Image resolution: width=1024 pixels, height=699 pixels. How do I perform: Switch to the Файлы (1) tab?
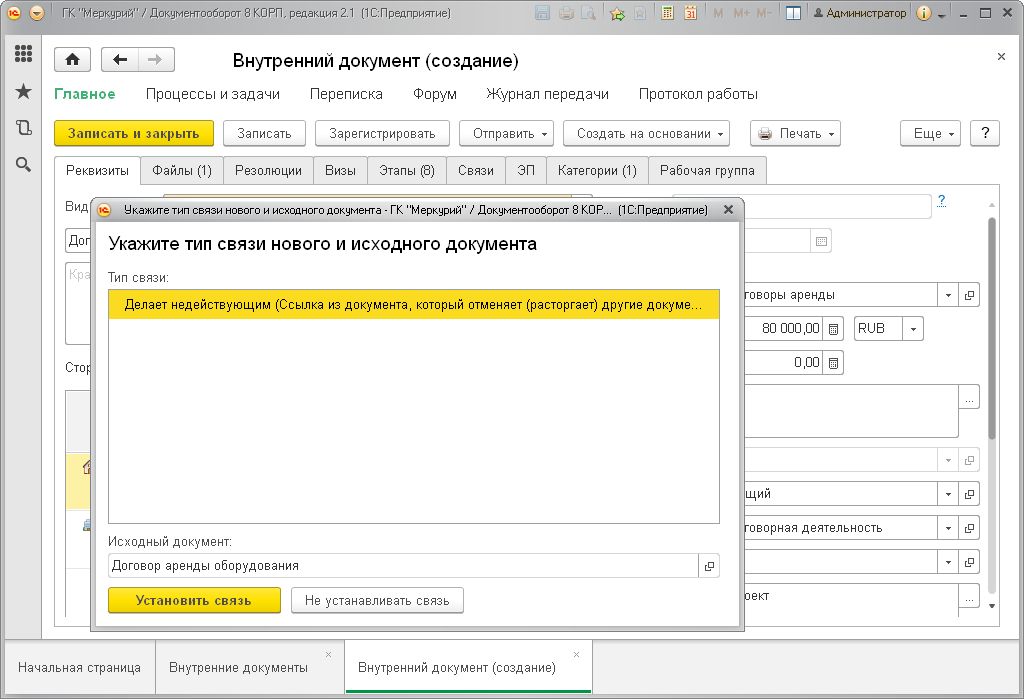click(x=182, y=171)
